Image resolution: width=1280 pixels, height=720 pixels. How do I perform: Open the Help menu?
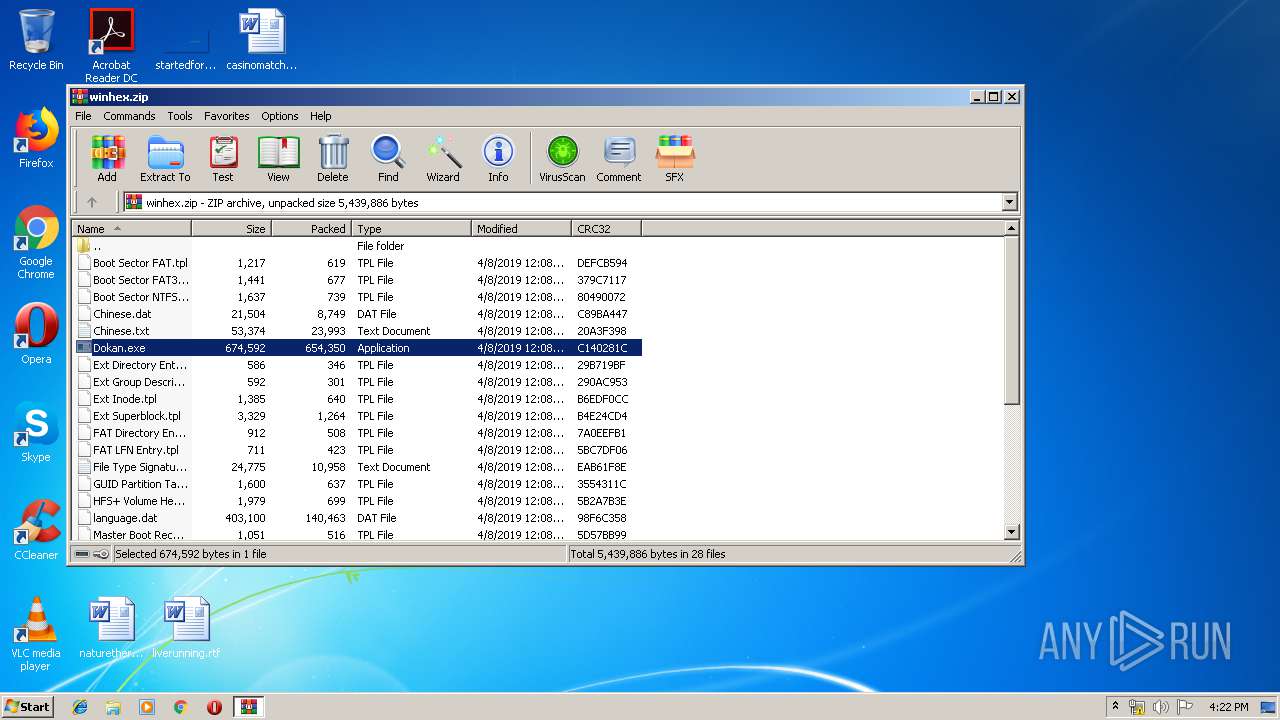[x=320, y=116]
